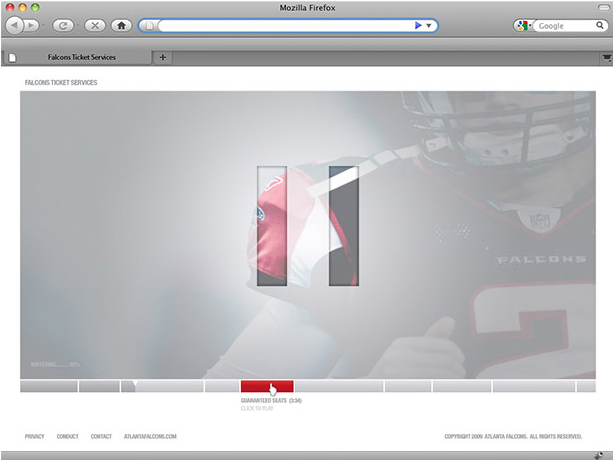The width and height of the screenshot is (613, 460).
Task: Go forward with the Forward arrow button
Action: pos(31,26)
